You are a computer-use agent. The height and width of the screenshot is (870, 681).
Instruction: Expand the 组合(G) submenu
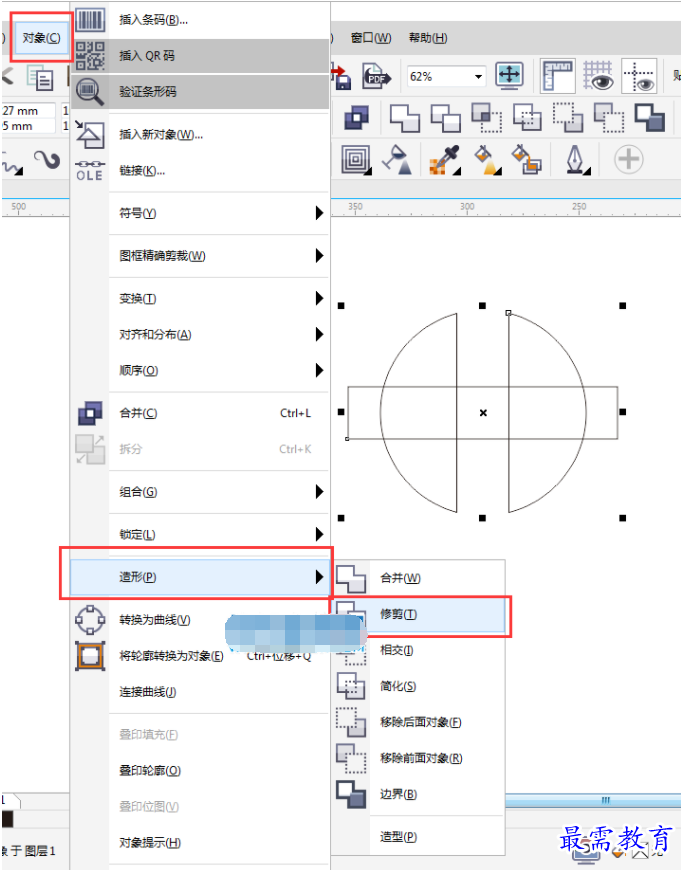(200, 492)
